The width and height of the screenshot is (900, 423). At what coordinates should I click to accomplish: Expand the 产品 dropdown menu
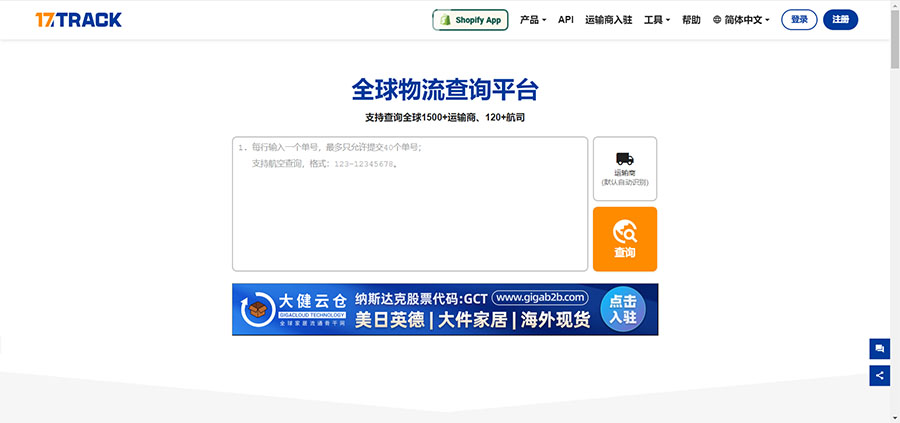533,20
